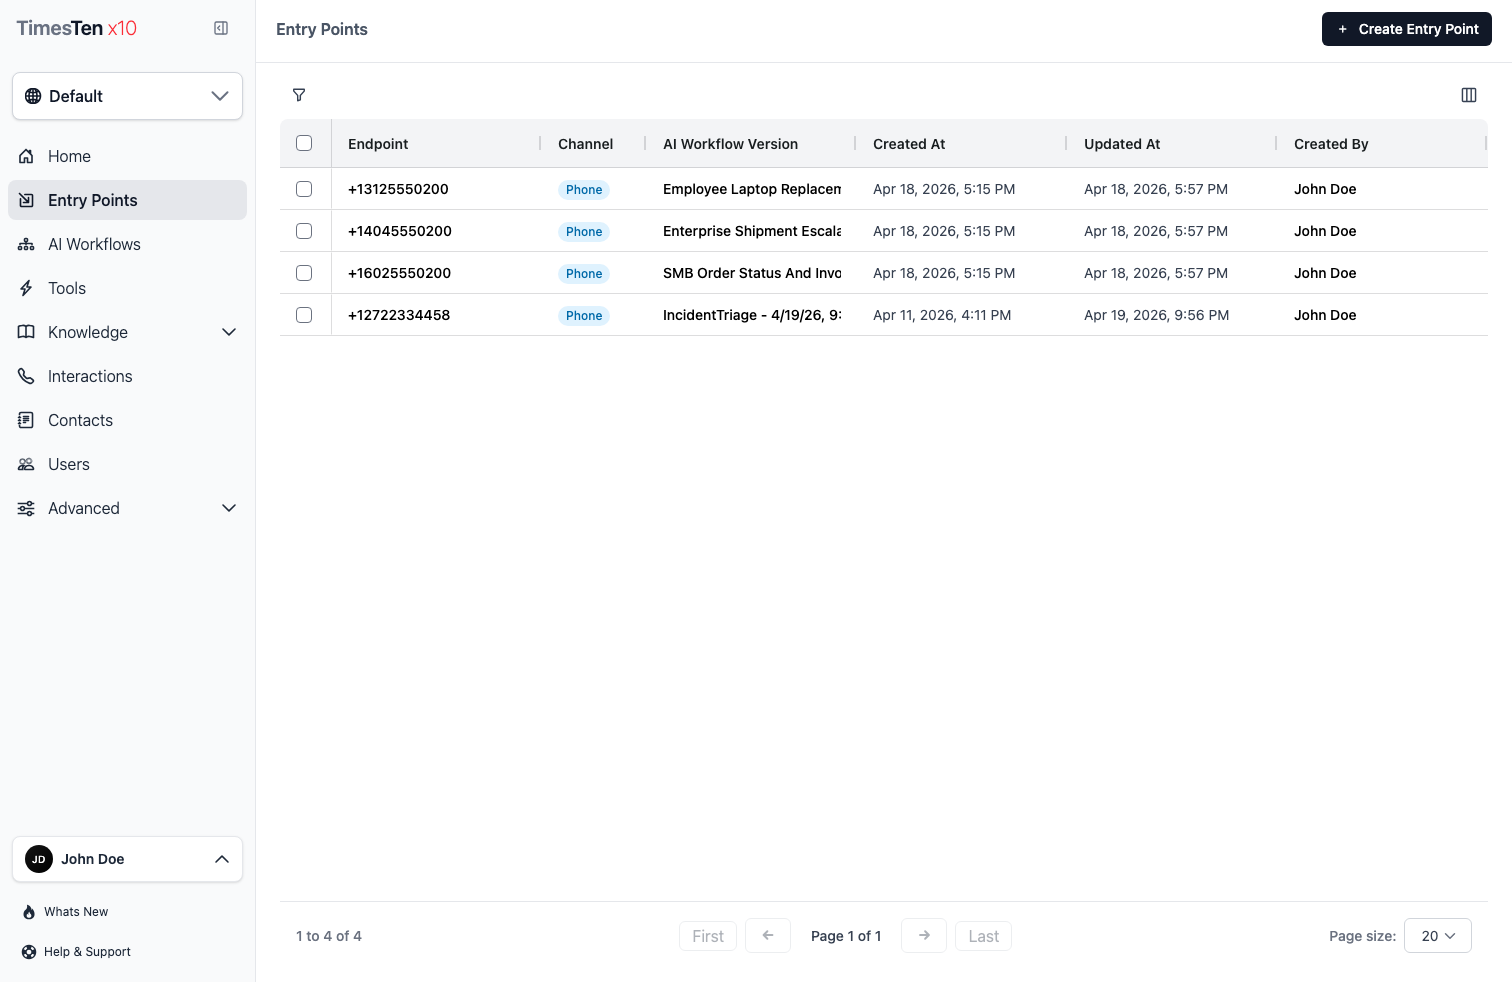
Task: Click the endpoint +12722334458
Action: (x=399, y=315)
